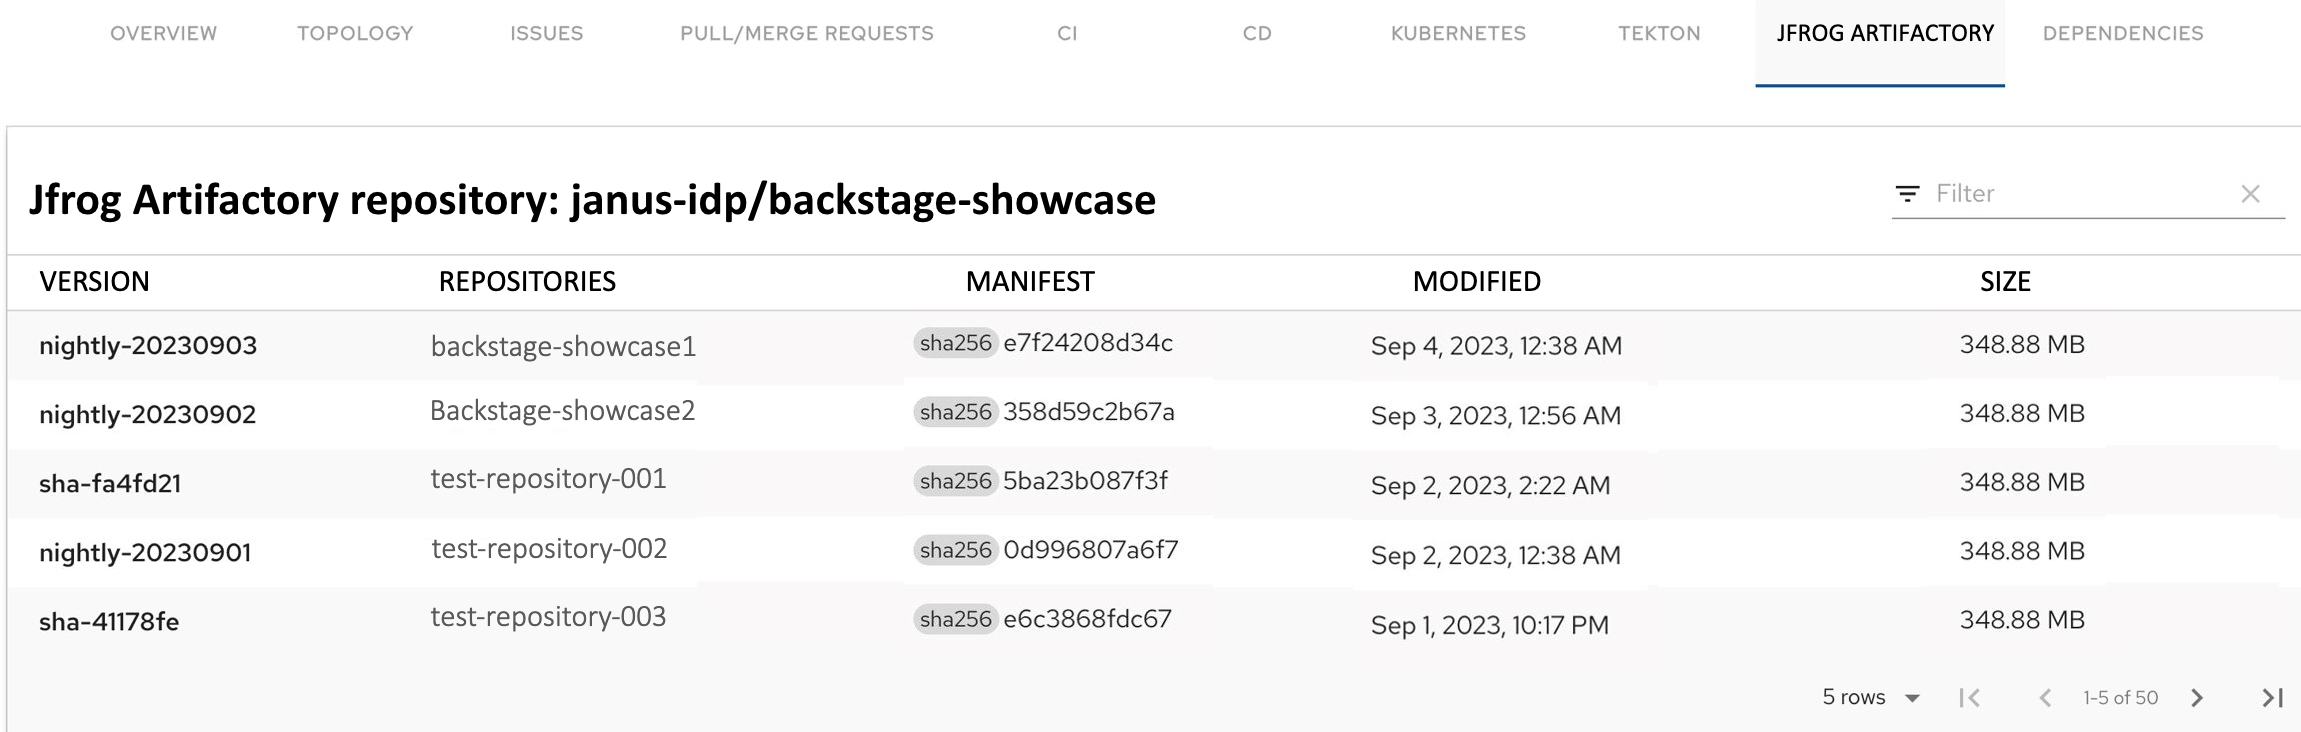Click manifest hash 0d996807a6f7
The height and width of the screenshot is (732, 2301).
click(x=1091, y=550)
